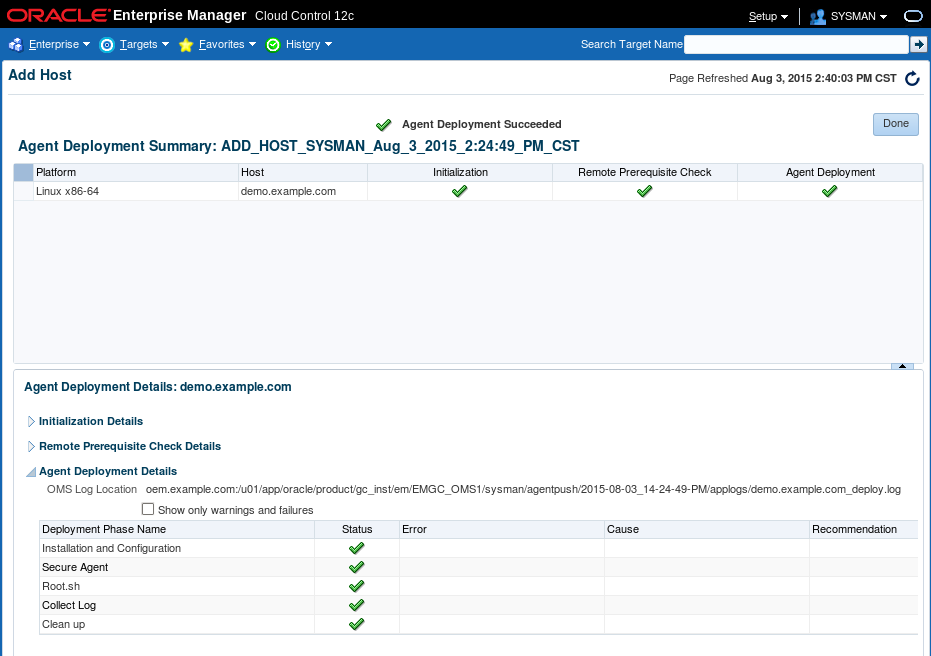Click the OMS Log Location path text
931x656 pixels.
(x=523, y=490)
